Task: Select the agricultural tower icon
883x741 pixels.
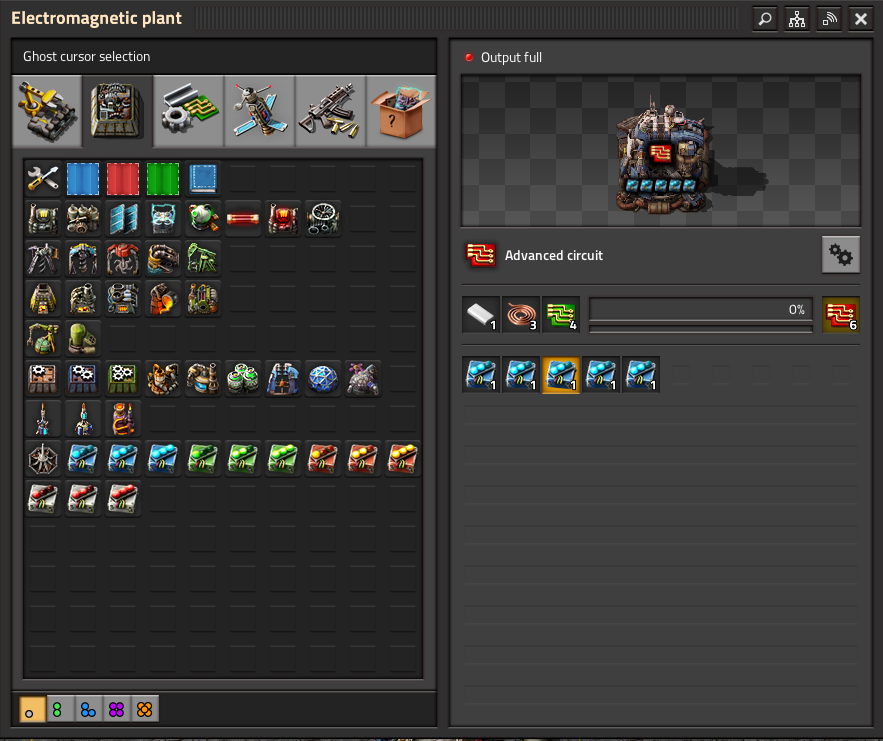Action: tap(43, 338)
